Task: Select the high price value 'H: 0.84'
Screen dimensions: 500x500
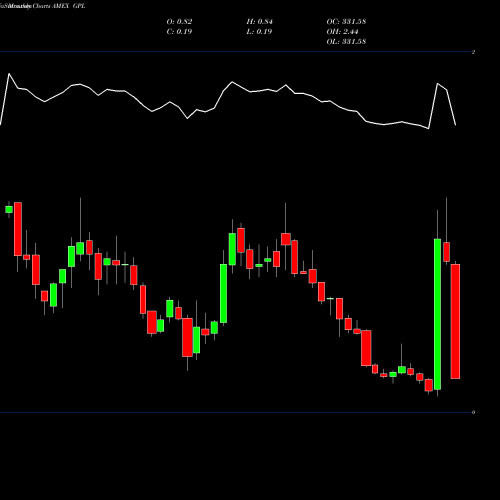Action: pos(260,22)
